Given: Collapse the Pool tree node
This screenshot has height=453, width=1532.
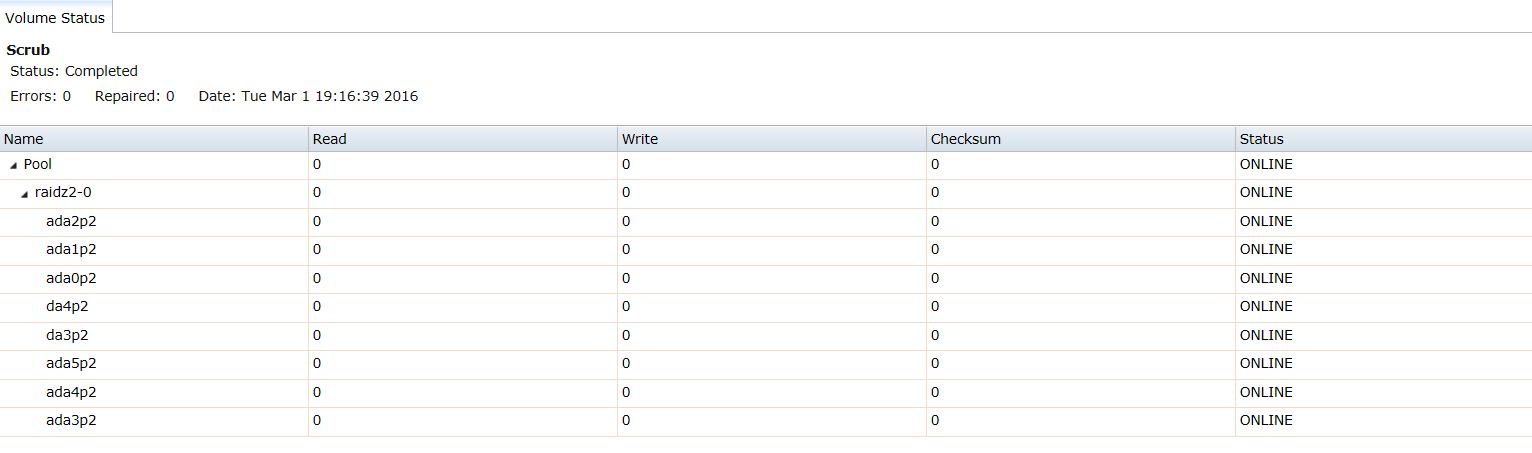Looking at the screenshot, I should coord(14,165).
